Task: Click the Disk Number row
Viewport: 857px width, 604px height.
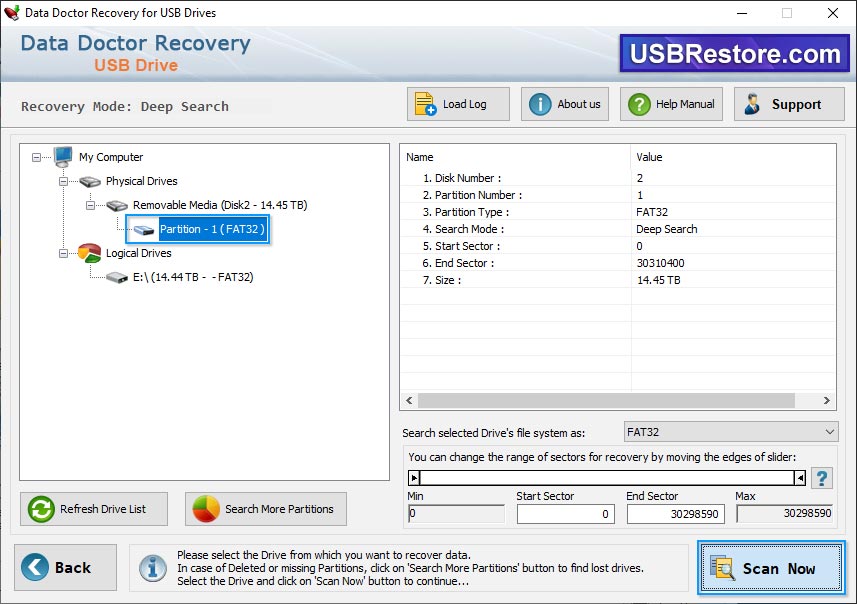Action: [618, 178]
